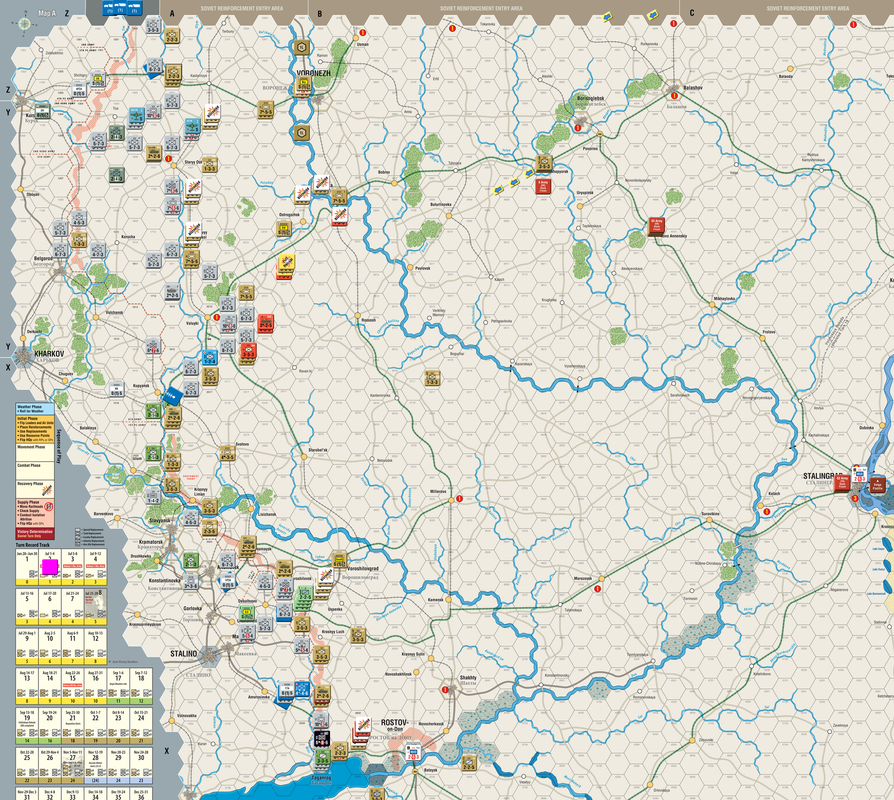This screenshot has height=800, width=894.
Task: Select the red 2*-2-5 tank counter
Action: tap(266, 323)
